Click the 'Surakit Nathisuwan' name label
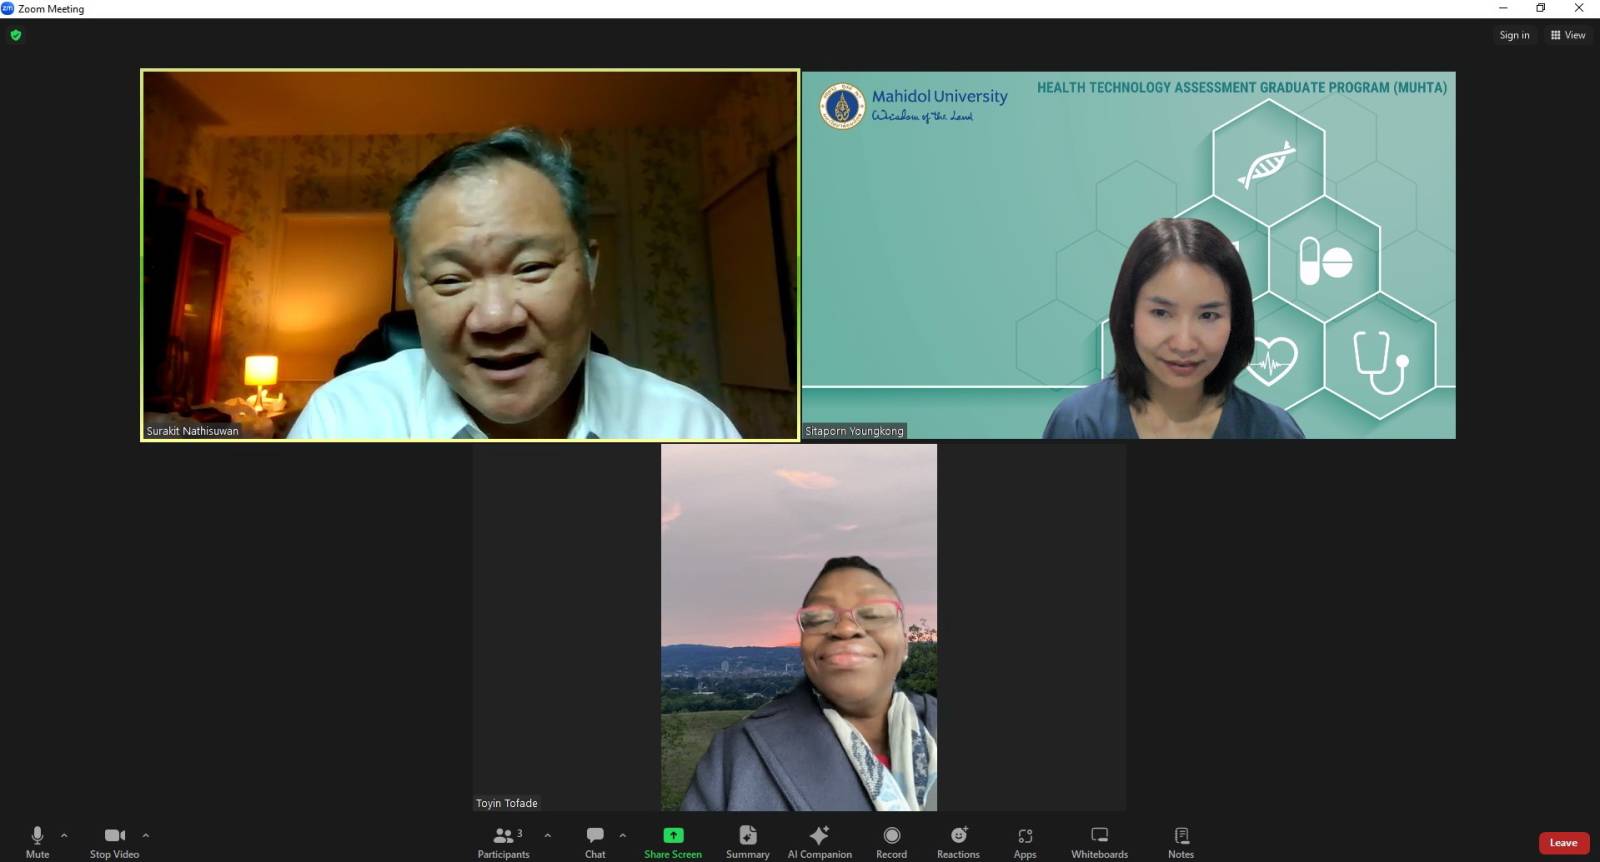This screenshot has height=862, width=1600. (193, 431)
